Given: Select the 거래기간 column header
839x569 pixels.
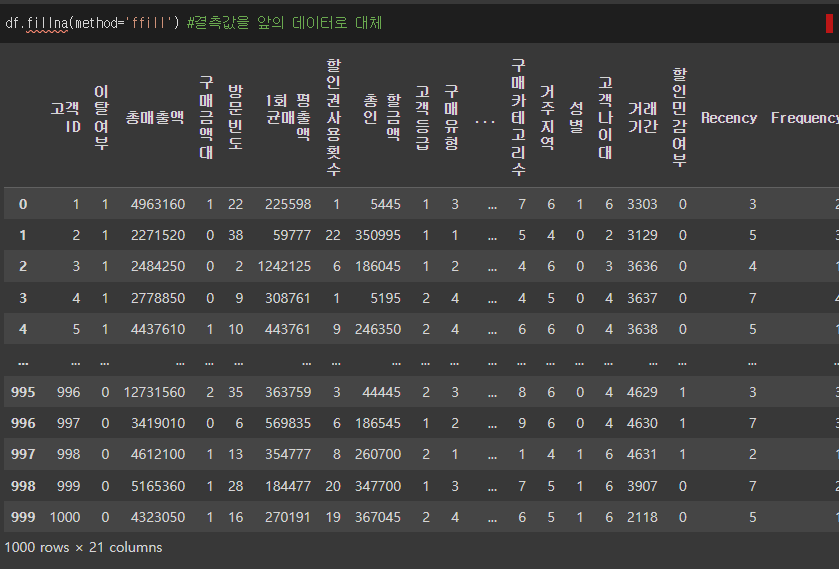Looking at the screenshot, I should coord(642,117).
